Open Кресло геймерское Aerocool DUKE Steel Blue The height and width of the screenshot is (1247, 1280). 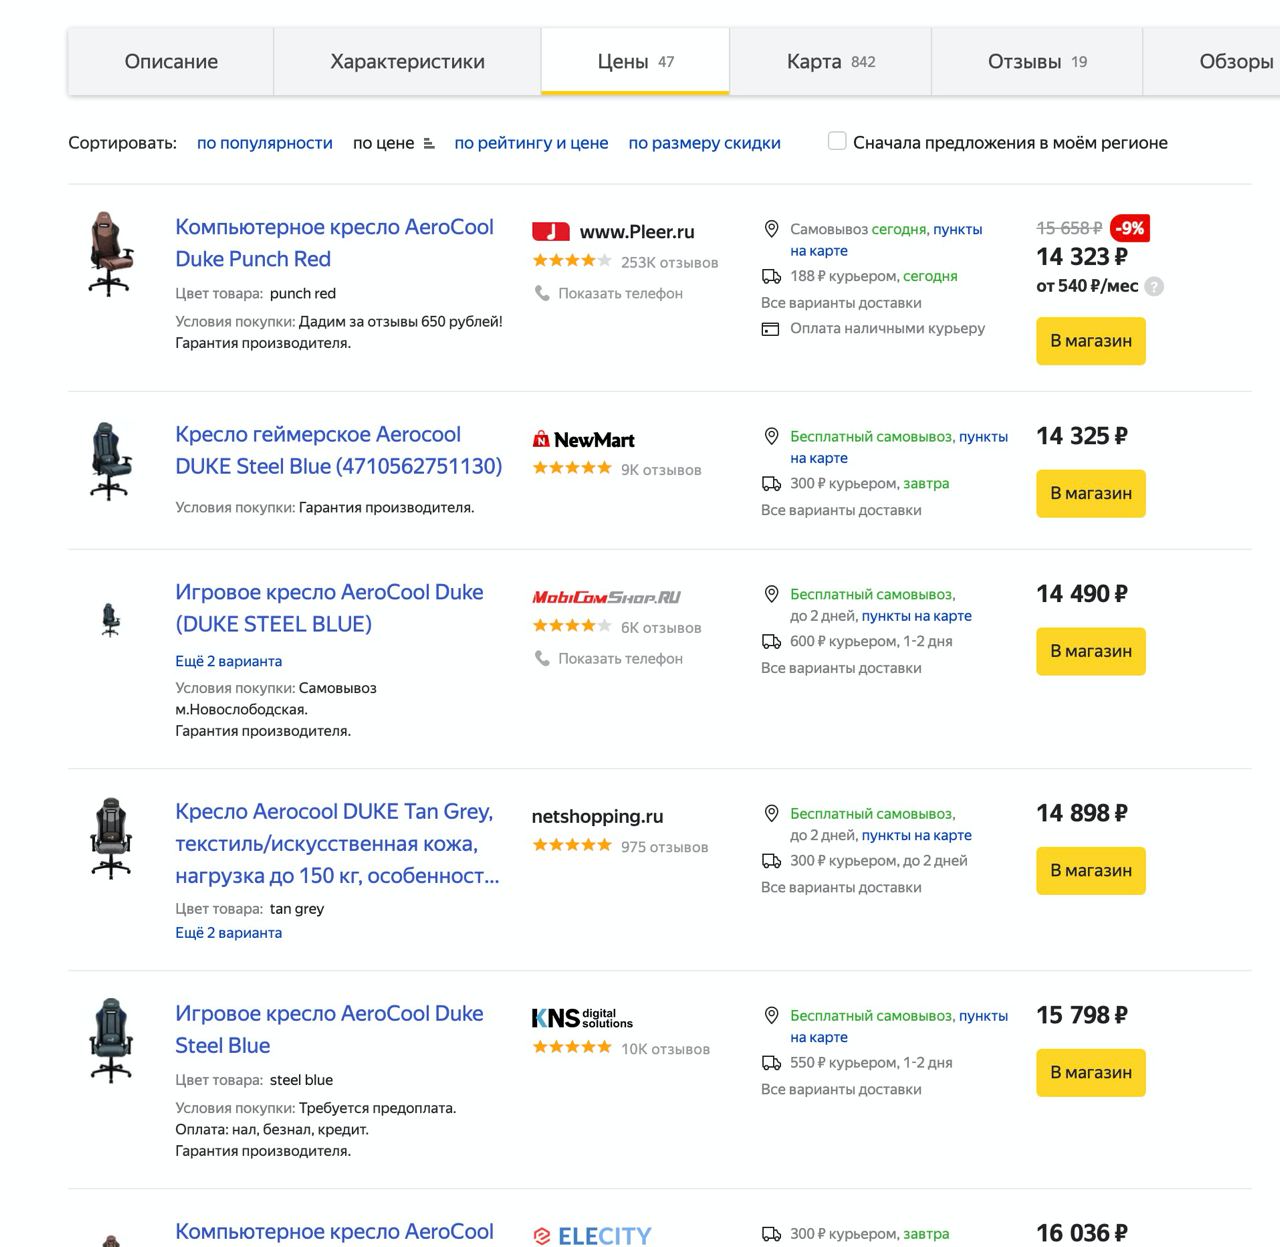pyautogui.click(x=338, y=450)
